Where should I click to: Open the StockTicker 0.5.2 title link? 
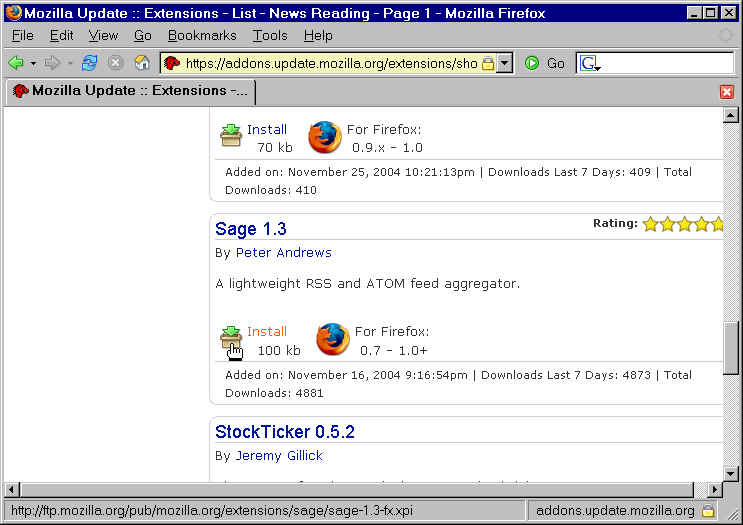pos(285,432)
